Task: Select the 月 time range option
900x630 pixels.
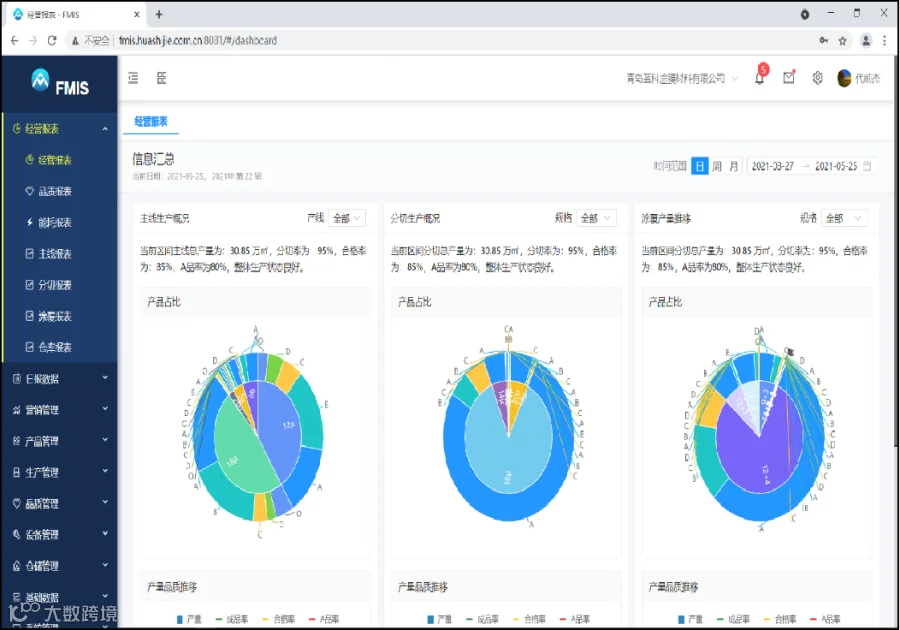Action: click(734, 166)
